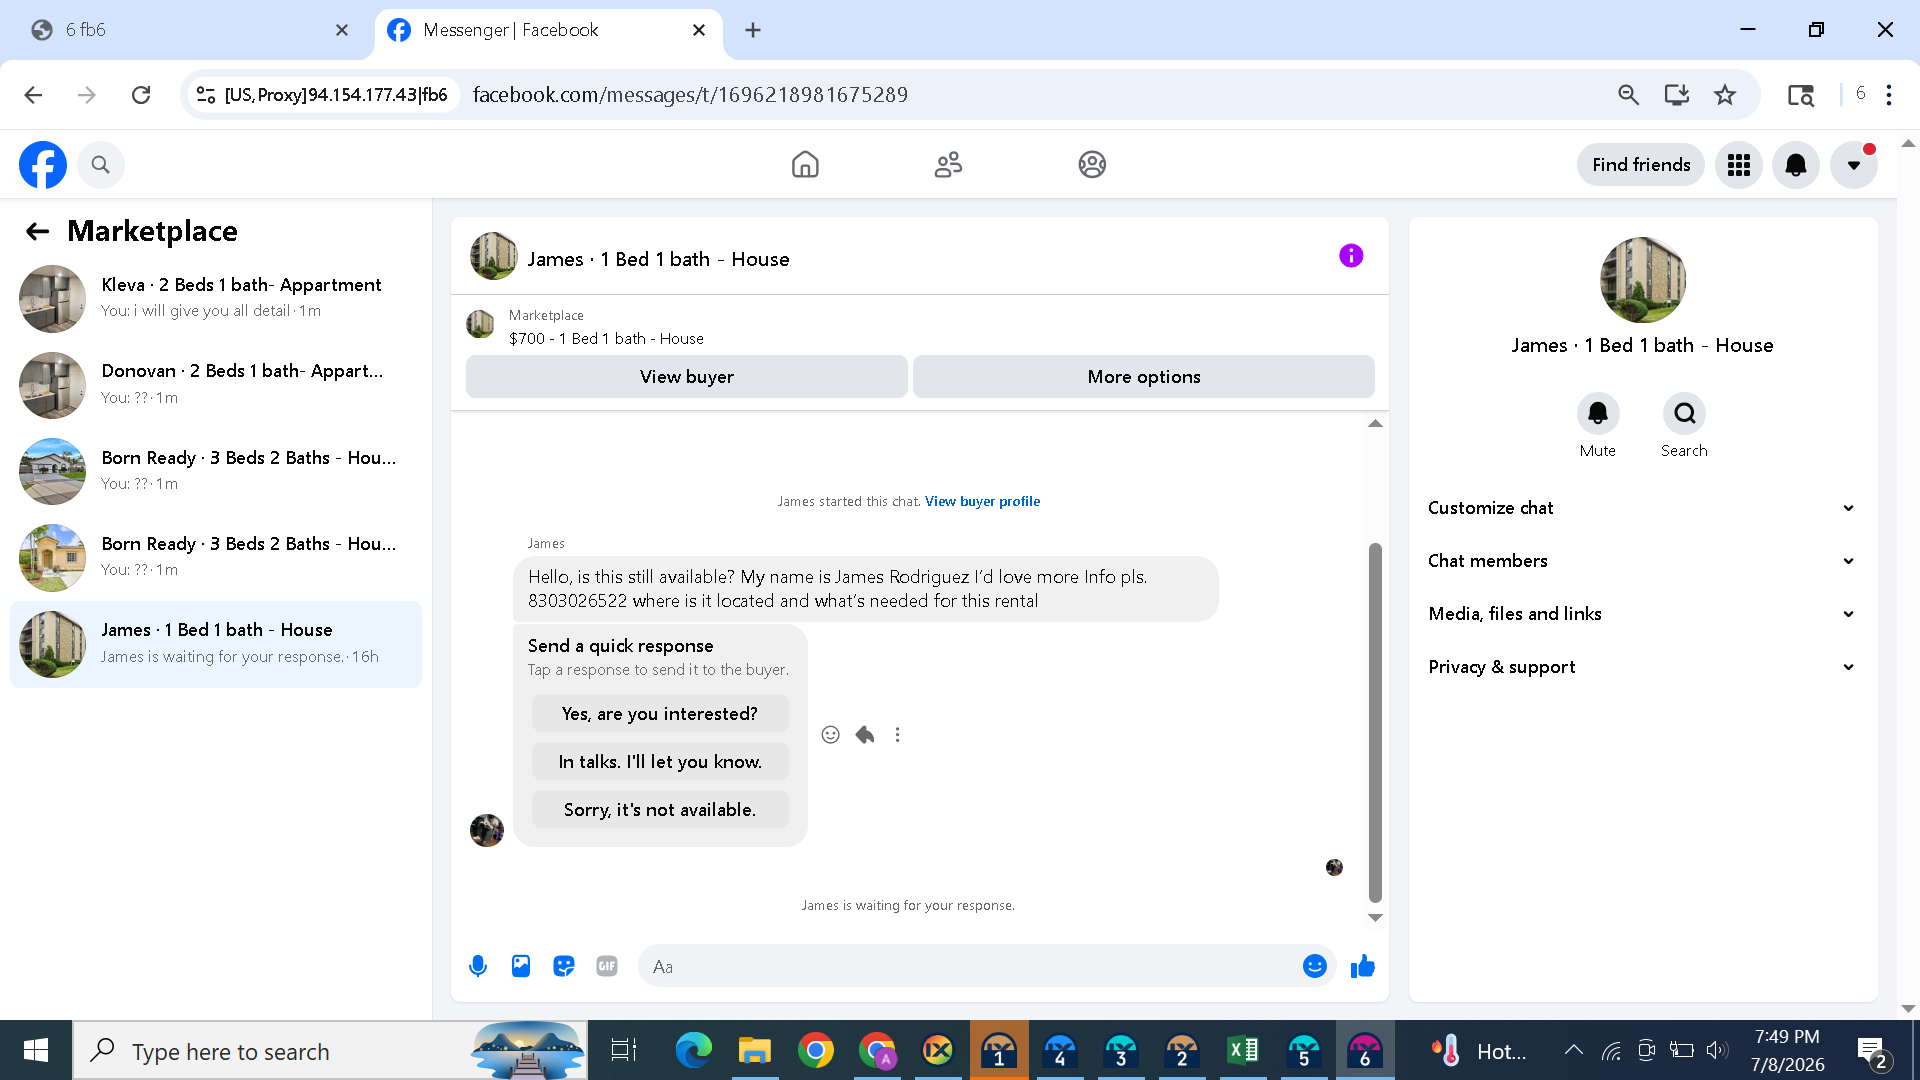Reply to James's message arrow icon
Viewport: 1920px width, 1080px height.
pyautogui.click(x=865, y=735)
